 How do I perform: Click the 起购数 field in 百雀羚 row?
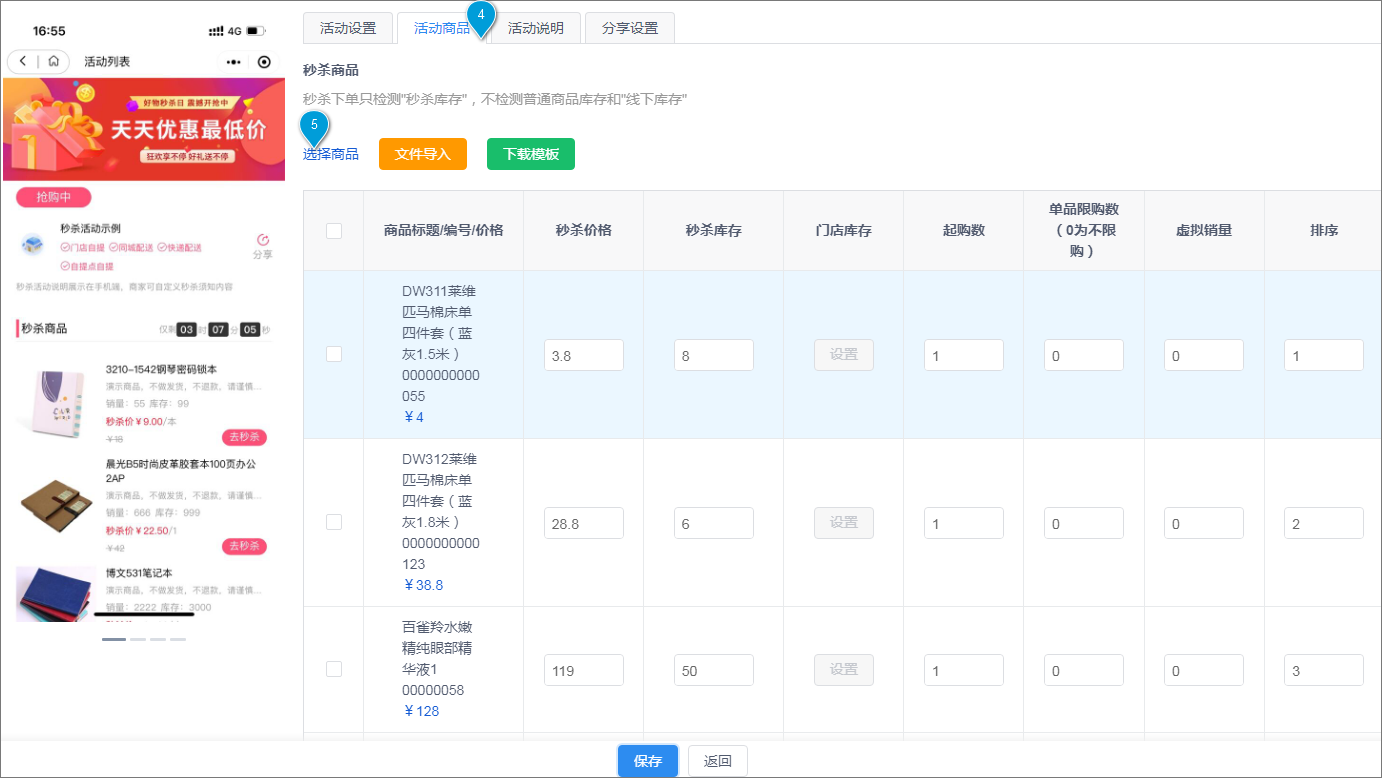[x=964, y=670]
